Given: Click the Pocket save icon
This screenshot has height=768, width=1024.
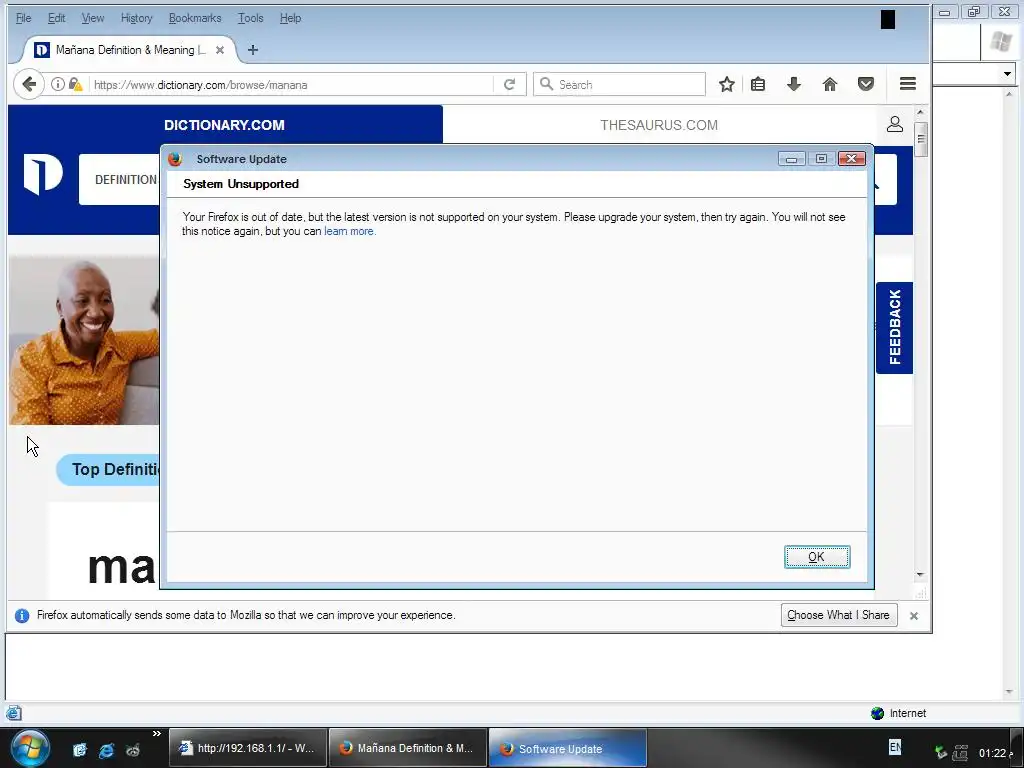Looking at the screenshot, I should [866, 84].
